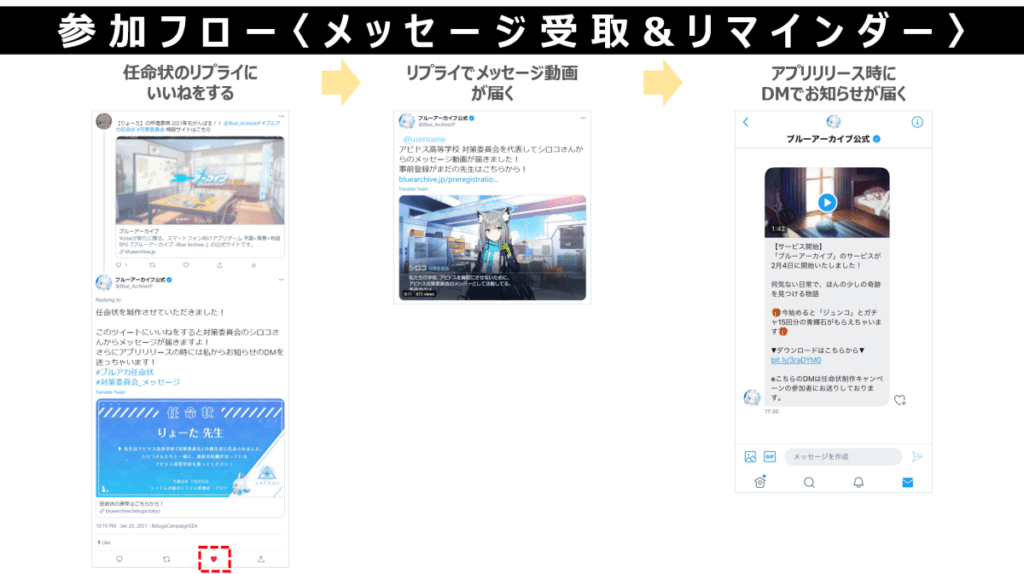Go to Home tab in DM bottom navigation

[x=760, y=482]
